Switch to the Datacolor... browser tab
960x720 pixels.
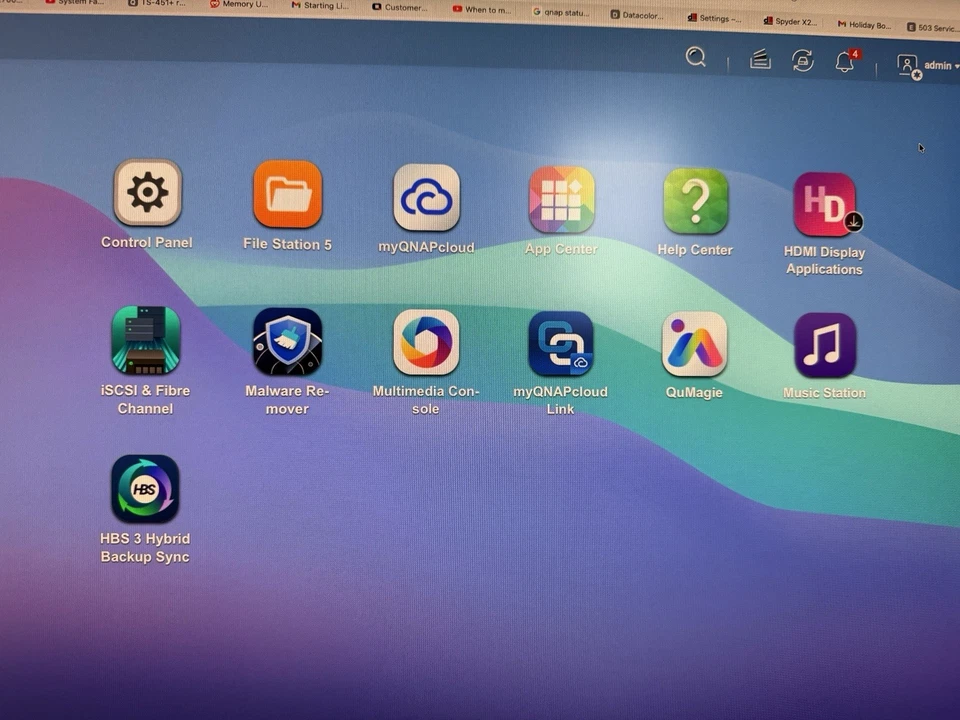click(637, 15)
